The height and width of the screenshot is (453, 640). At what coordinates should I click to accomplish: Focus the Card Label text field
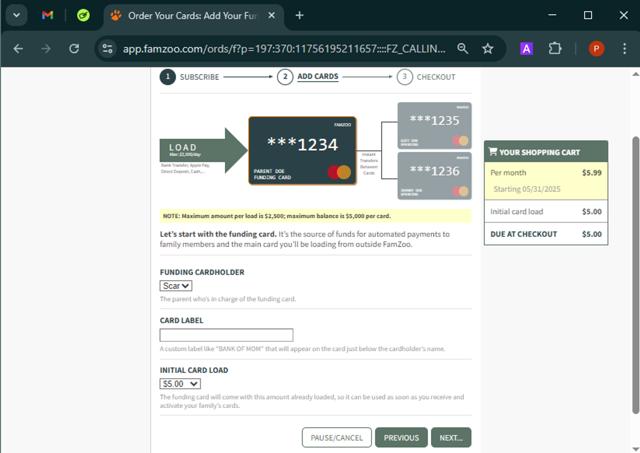pyautogui.click(x=227, y=335)
